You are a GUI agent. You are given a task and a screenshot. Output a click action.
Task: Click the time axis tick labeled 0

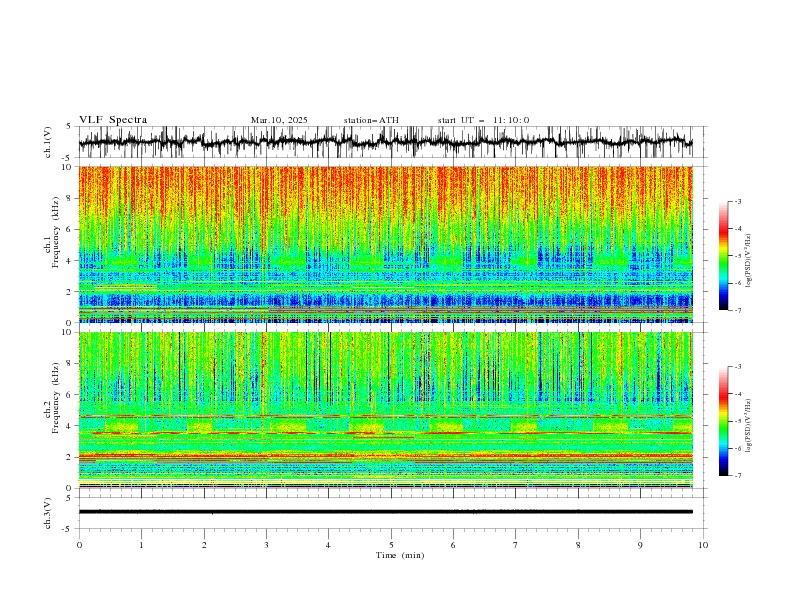79,545
